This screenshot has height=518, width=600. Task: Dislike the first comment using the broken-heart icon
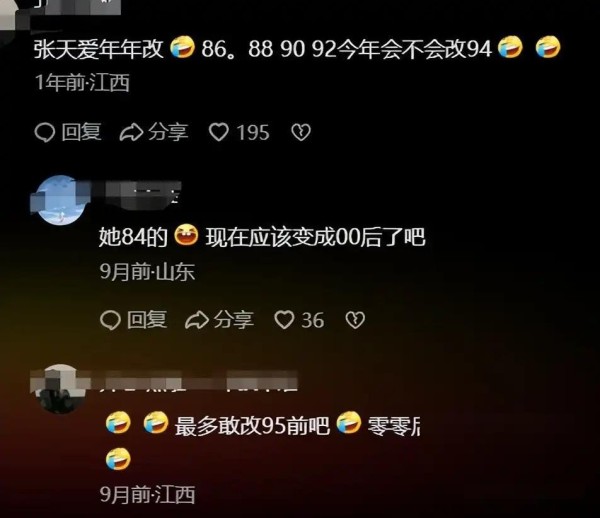point(301,132)
